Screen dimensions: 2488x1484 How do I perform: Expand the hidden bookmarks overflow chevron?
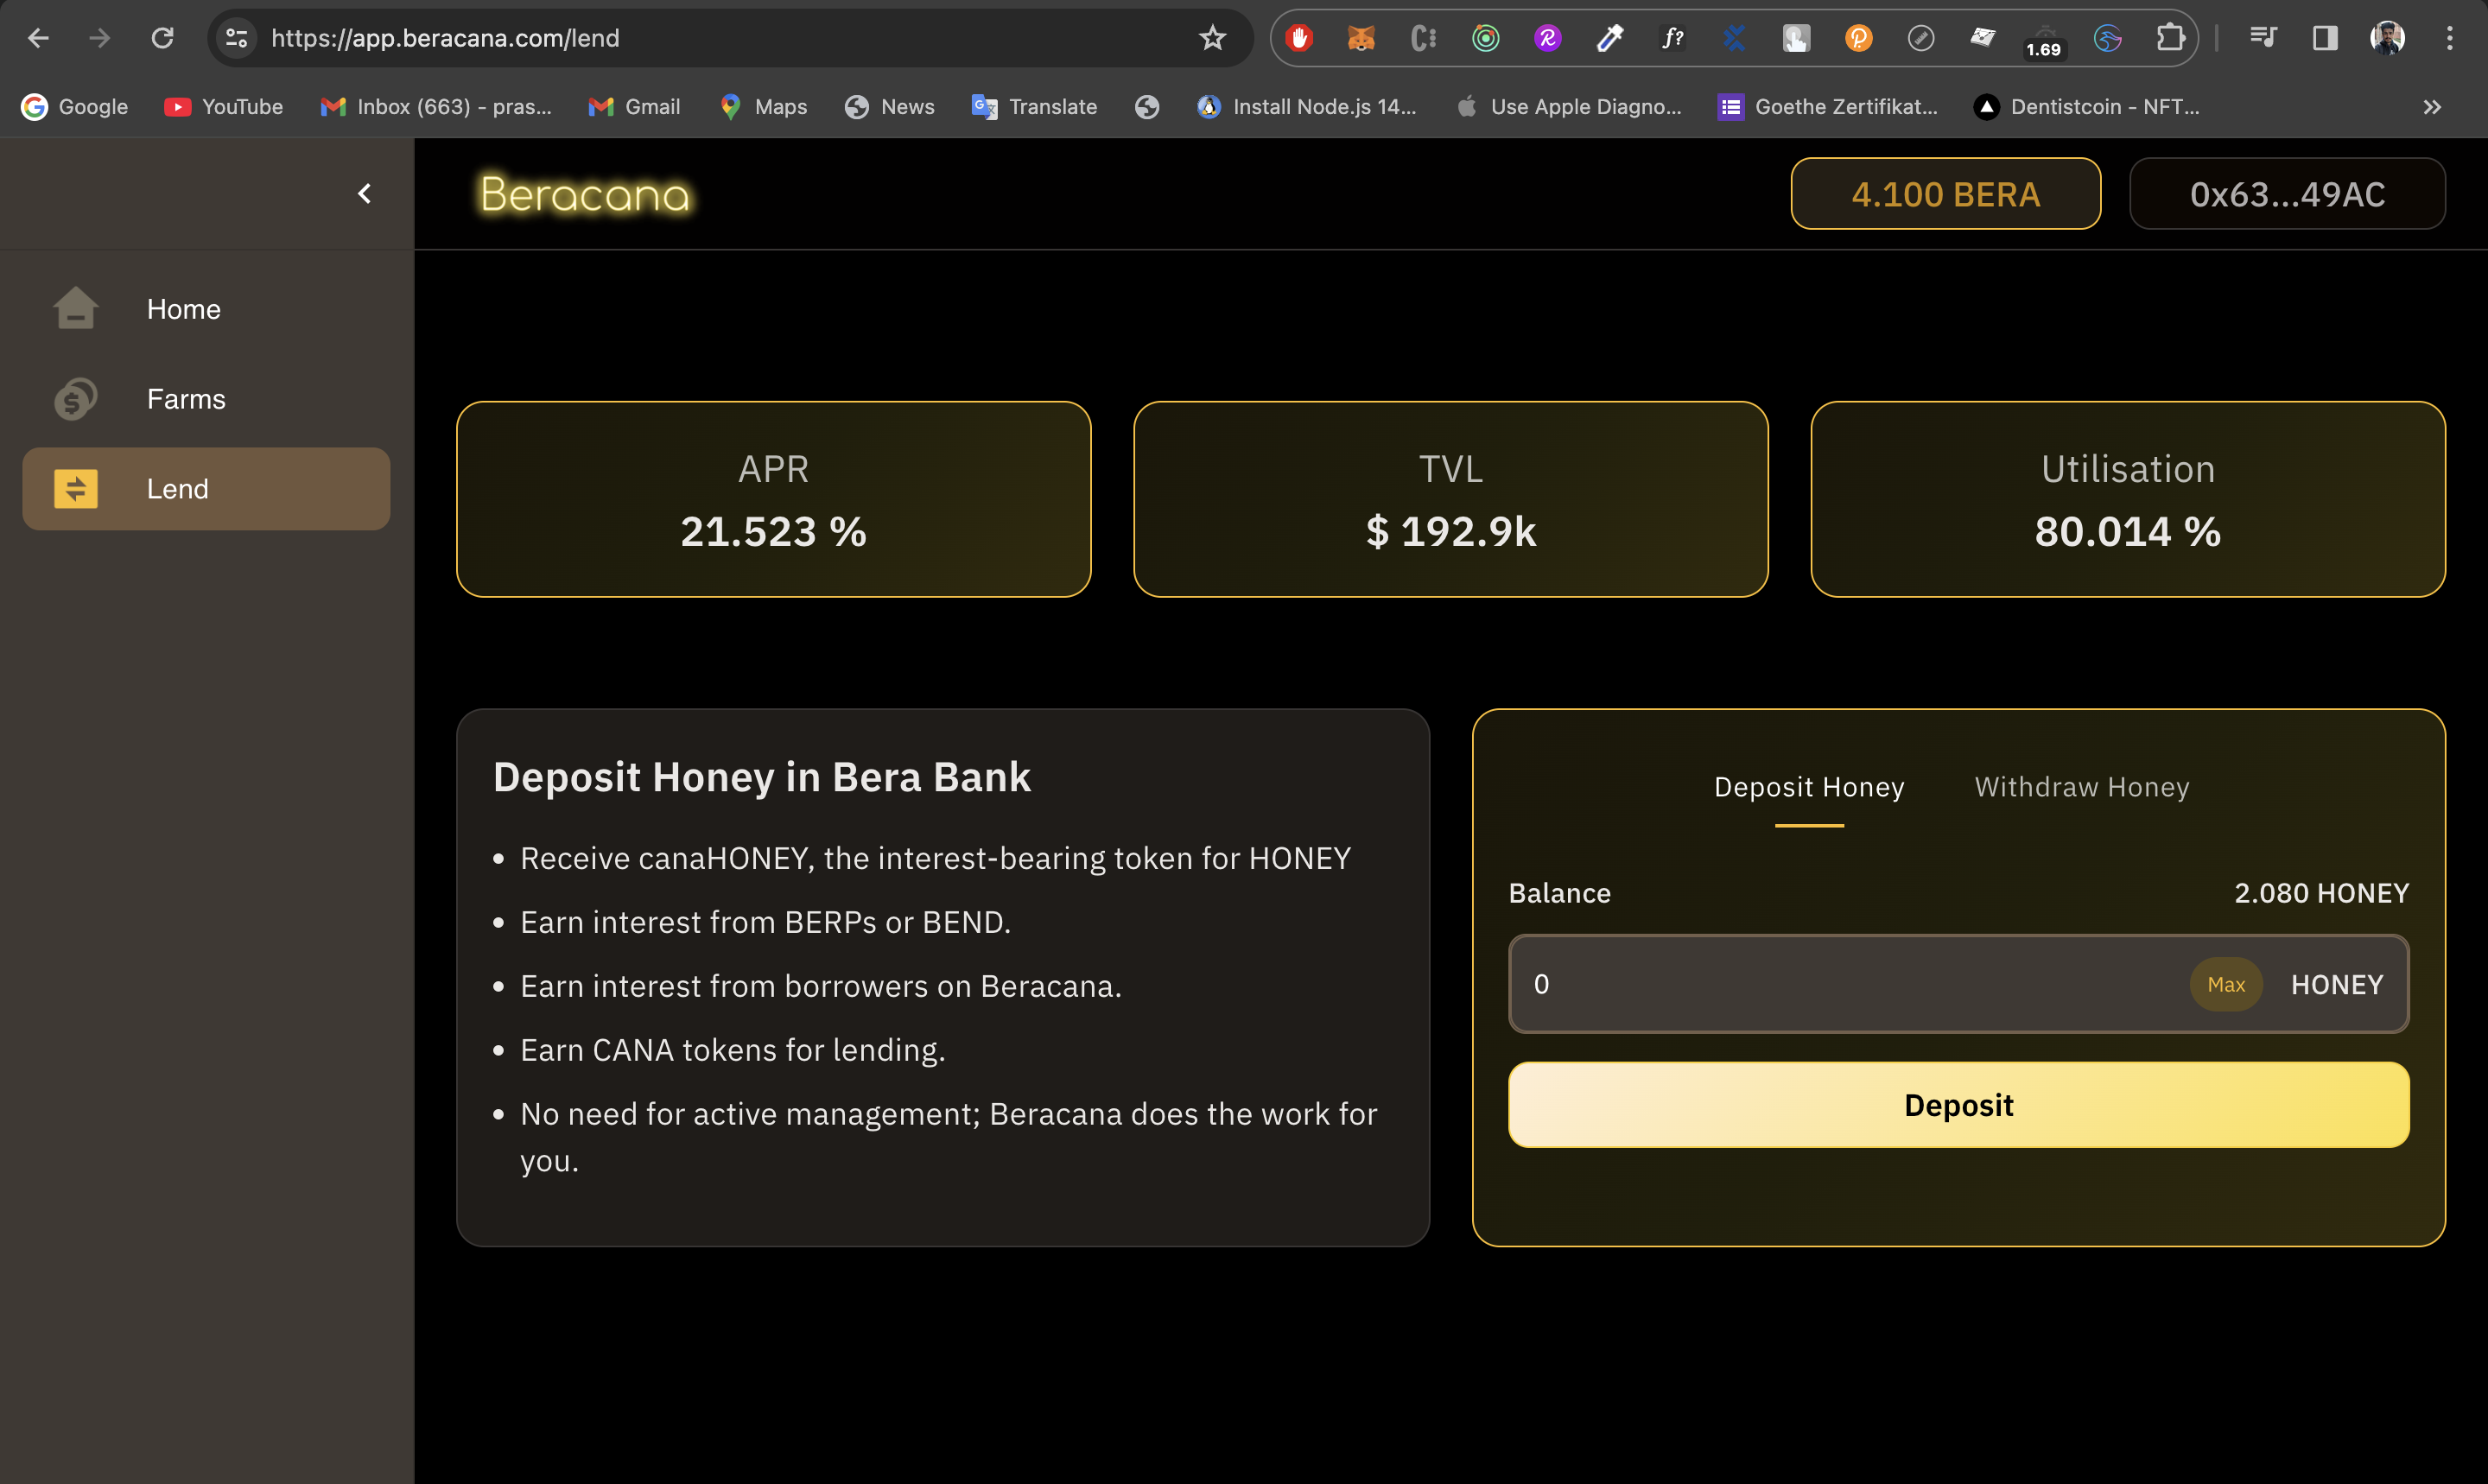pos(2432,107)
